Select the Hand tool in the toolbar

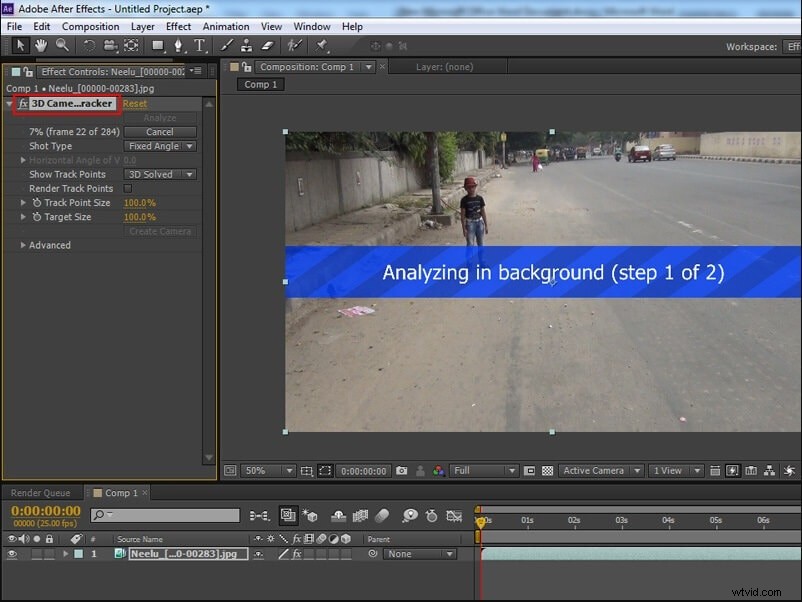[40, 45]
